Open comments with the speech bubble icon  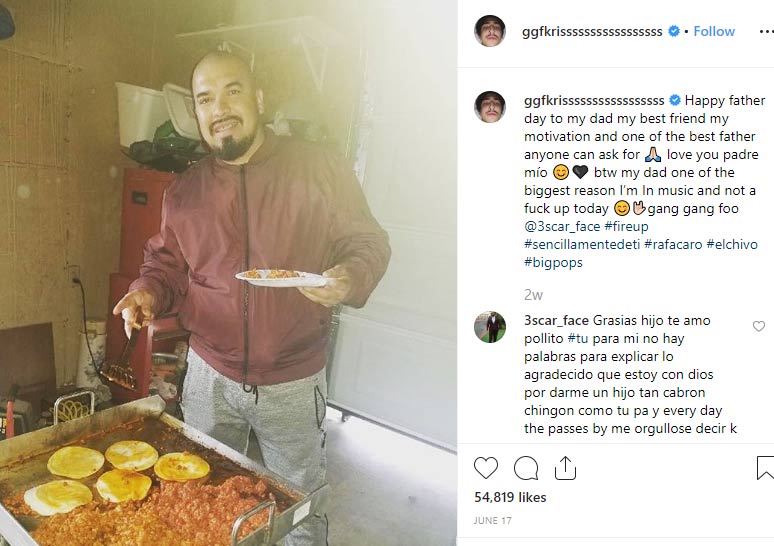[x=526, y=468]
